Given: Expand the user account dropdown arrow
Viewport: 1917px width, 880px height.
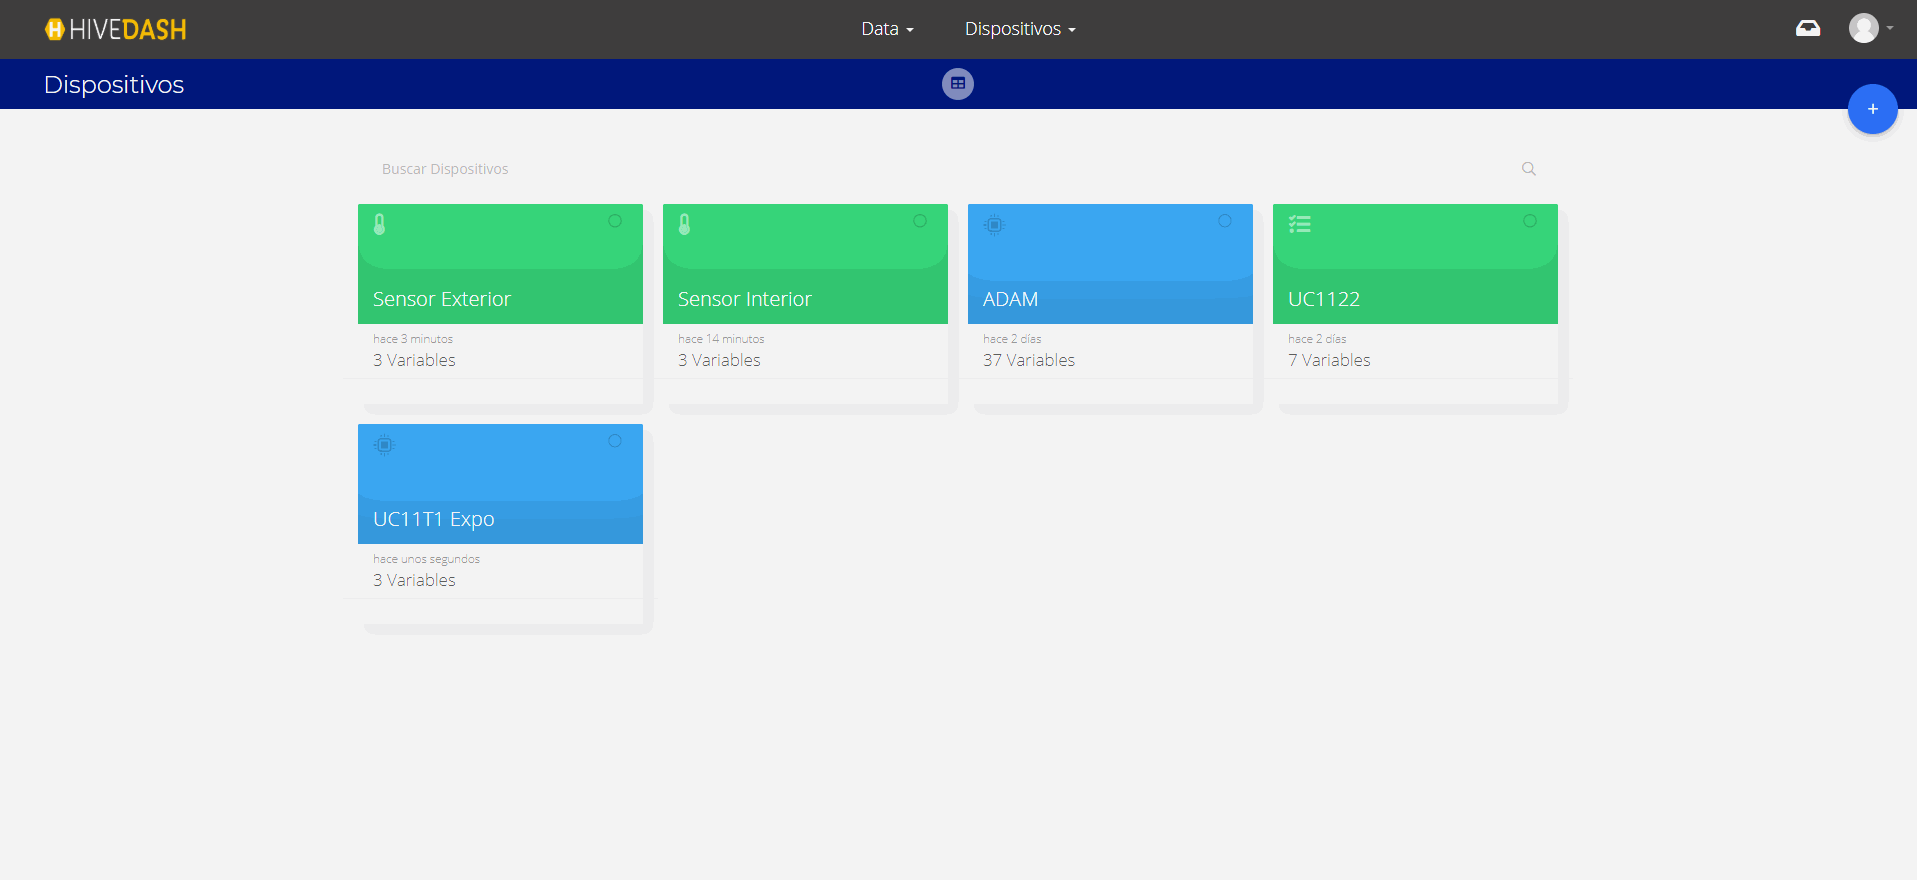Looking at the screenshot, I should [x=1890, y=28].
